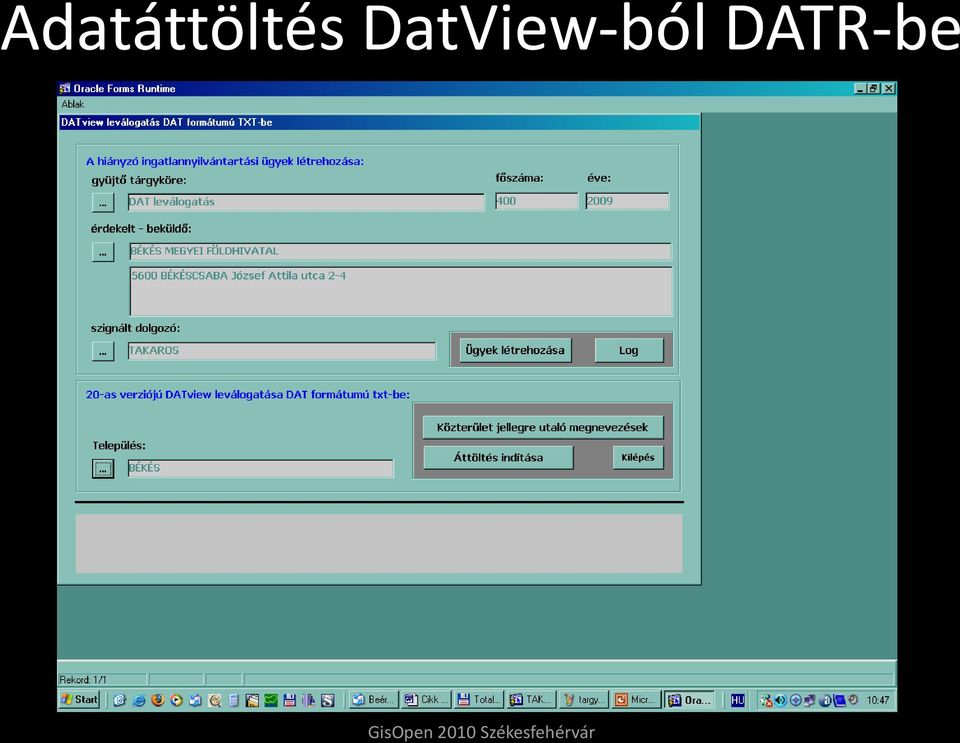Switch to the TAK... taskbar window
This screenshot has width=960, height=743.
(531, 700)
